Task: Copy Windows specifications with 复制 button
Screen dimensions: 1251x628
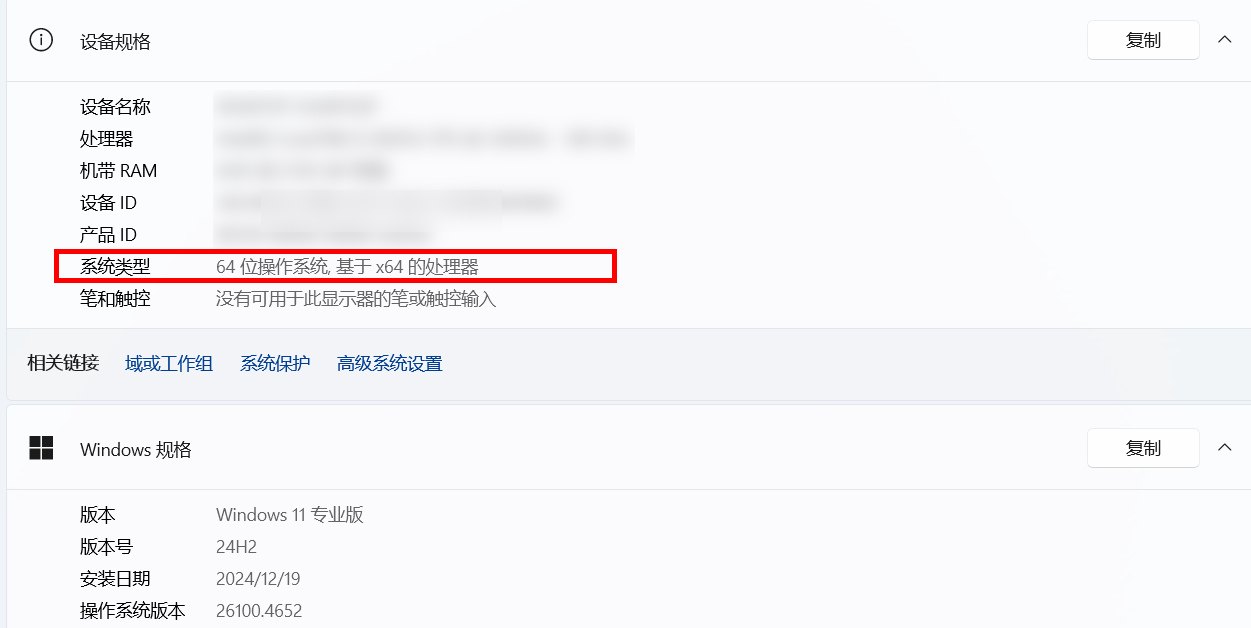Action: click(1143, 448)
